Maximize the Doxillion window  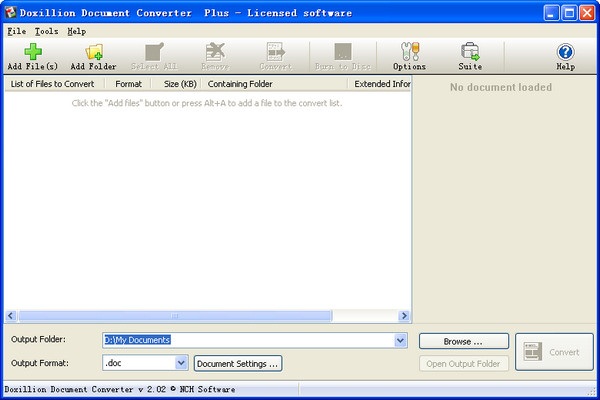569,13
